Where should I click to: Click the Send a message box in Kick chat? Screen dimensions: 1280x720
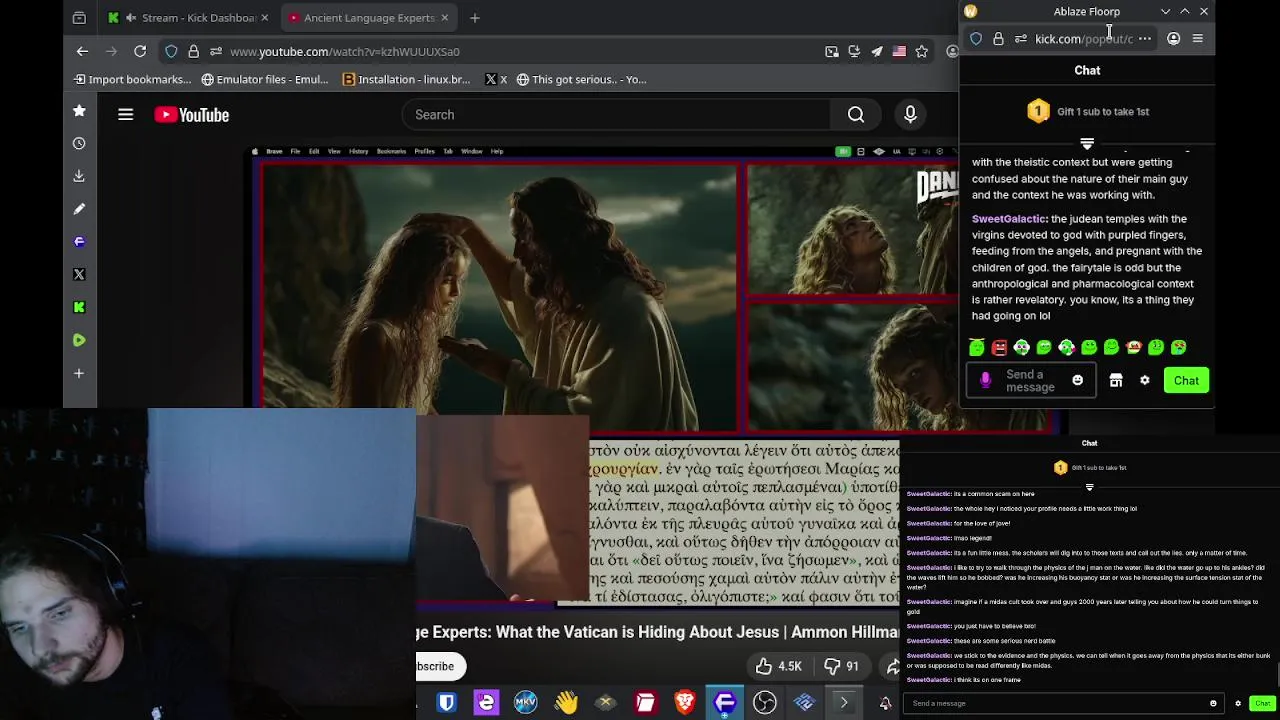[x=1030, y=380]
